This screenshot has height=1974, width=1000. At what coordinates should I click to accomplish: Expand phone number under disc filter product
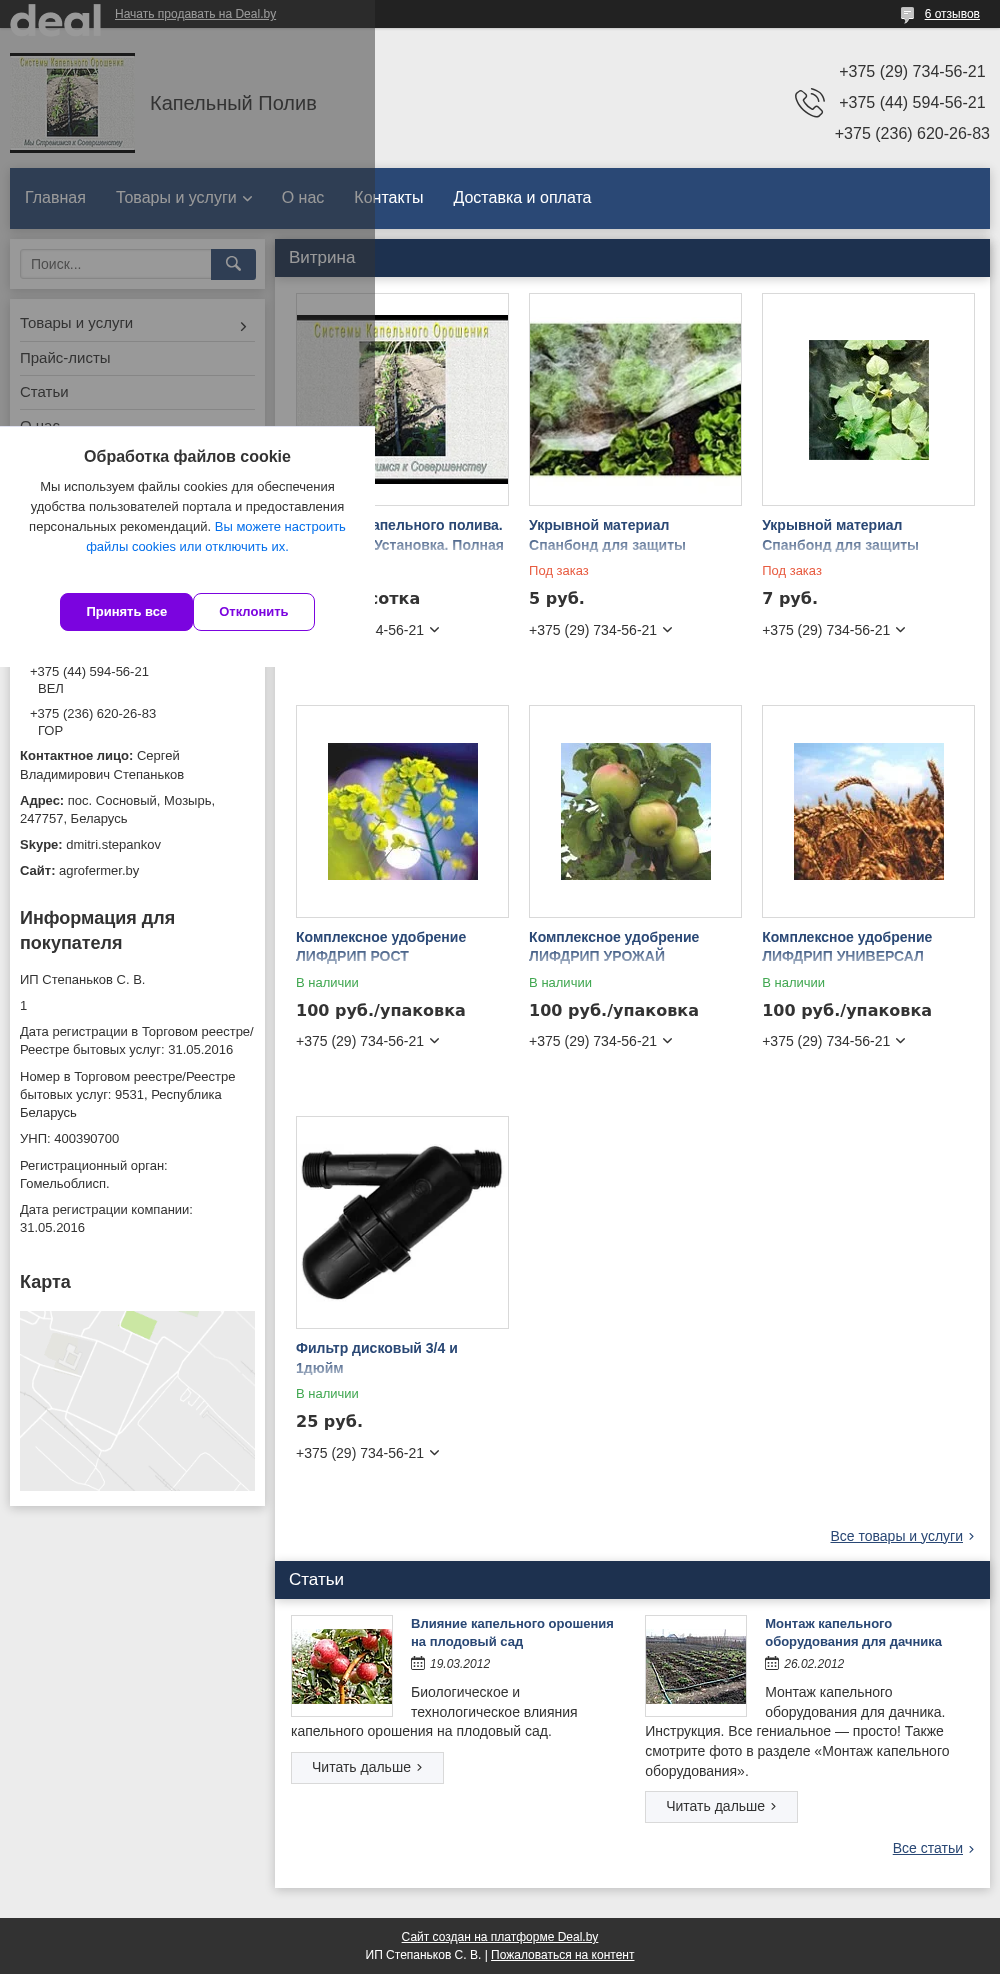[x=435, y=1453]
